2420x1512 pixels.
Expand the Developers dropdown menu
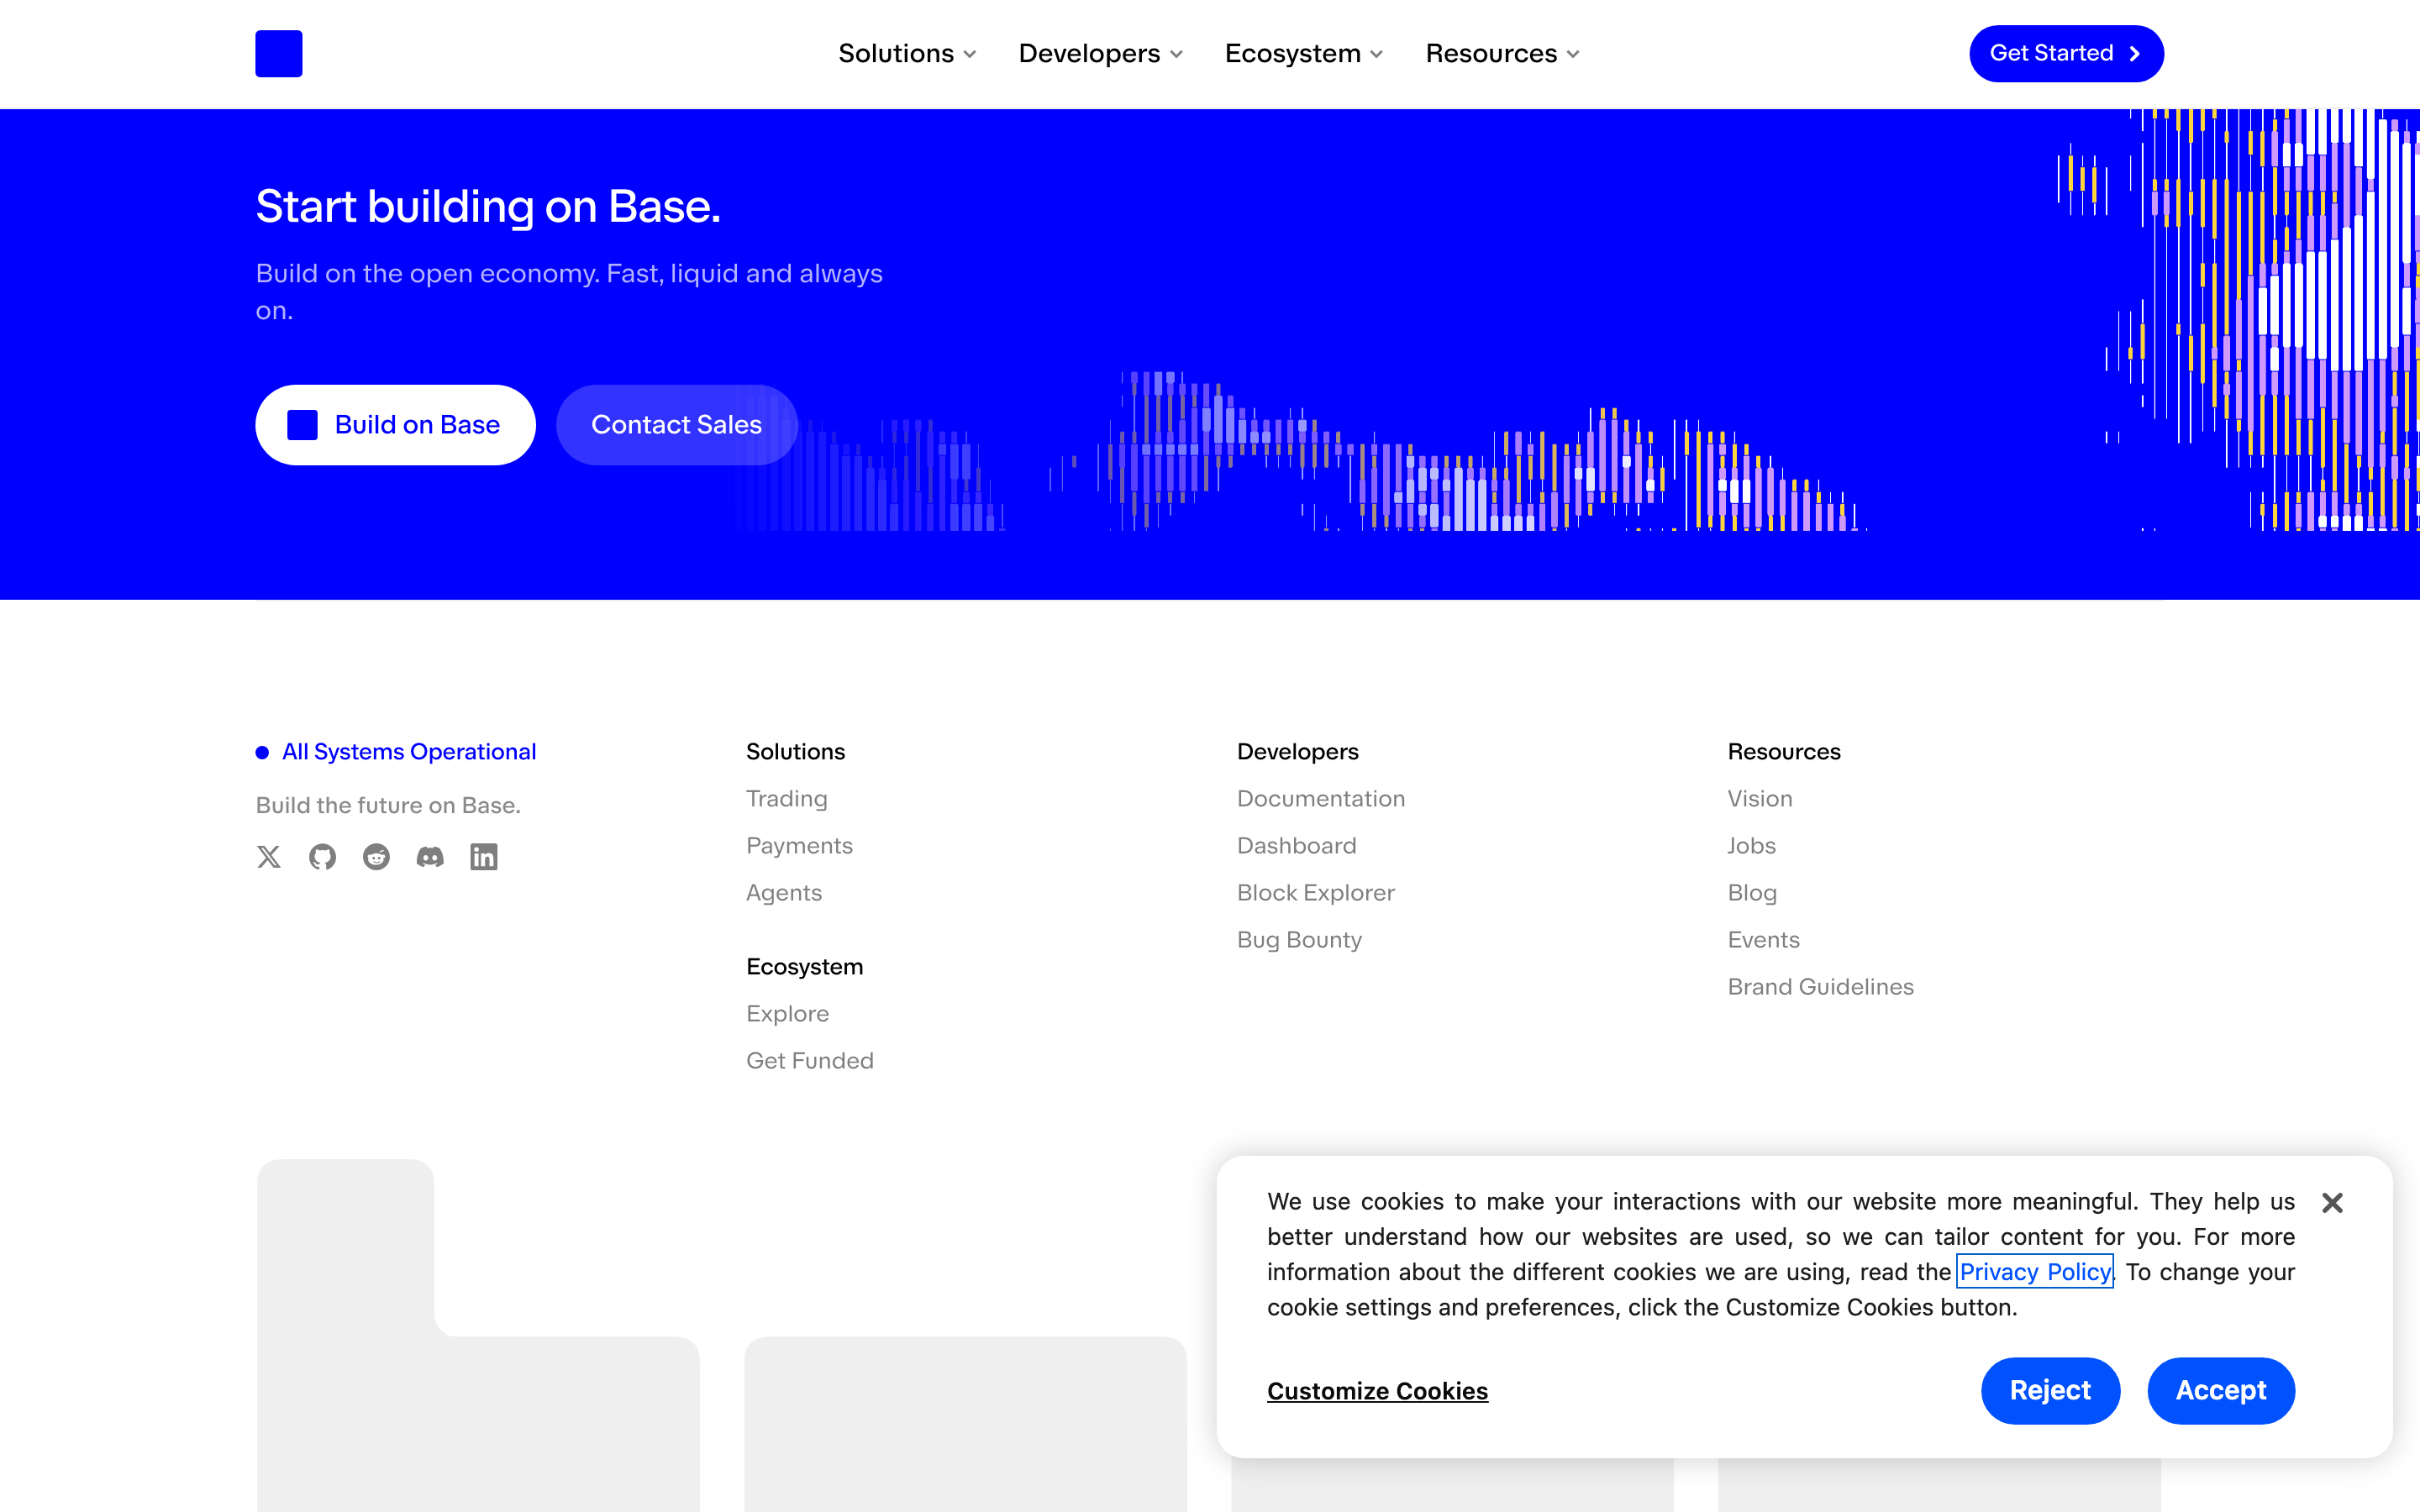[x=1100, y=54]
